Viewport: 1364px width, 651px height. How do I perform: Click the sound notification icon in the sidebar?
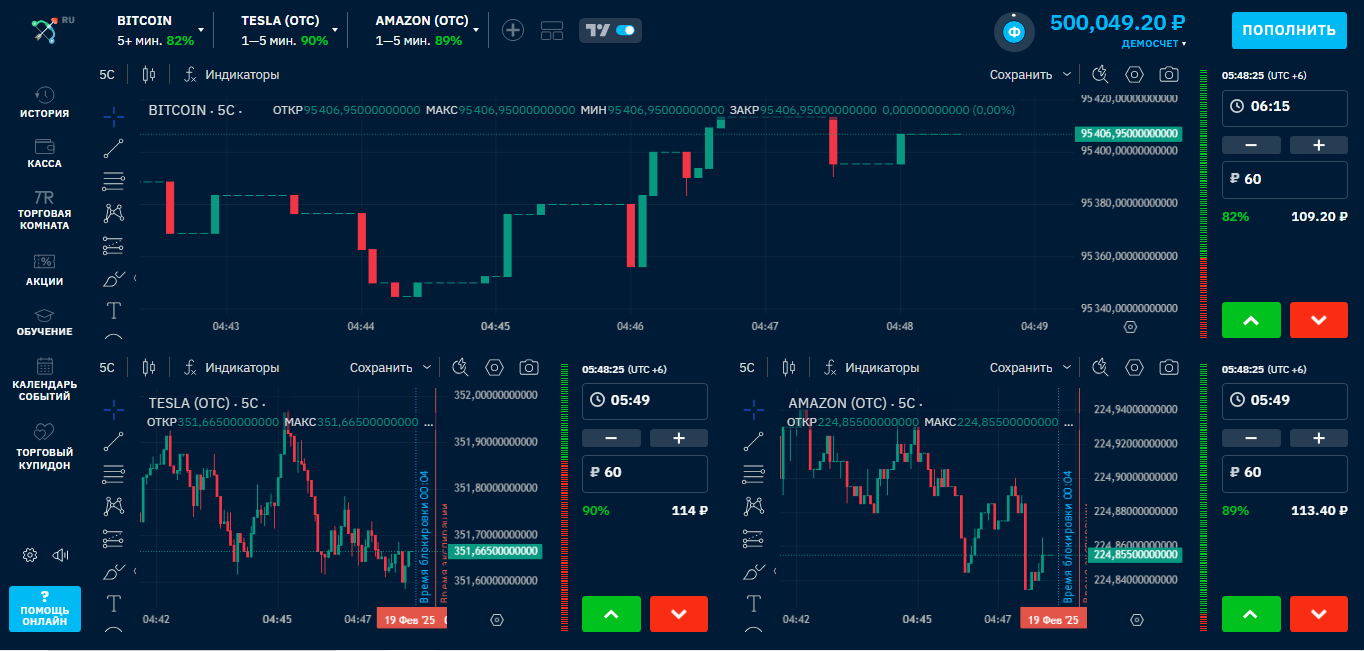(61, 555)
